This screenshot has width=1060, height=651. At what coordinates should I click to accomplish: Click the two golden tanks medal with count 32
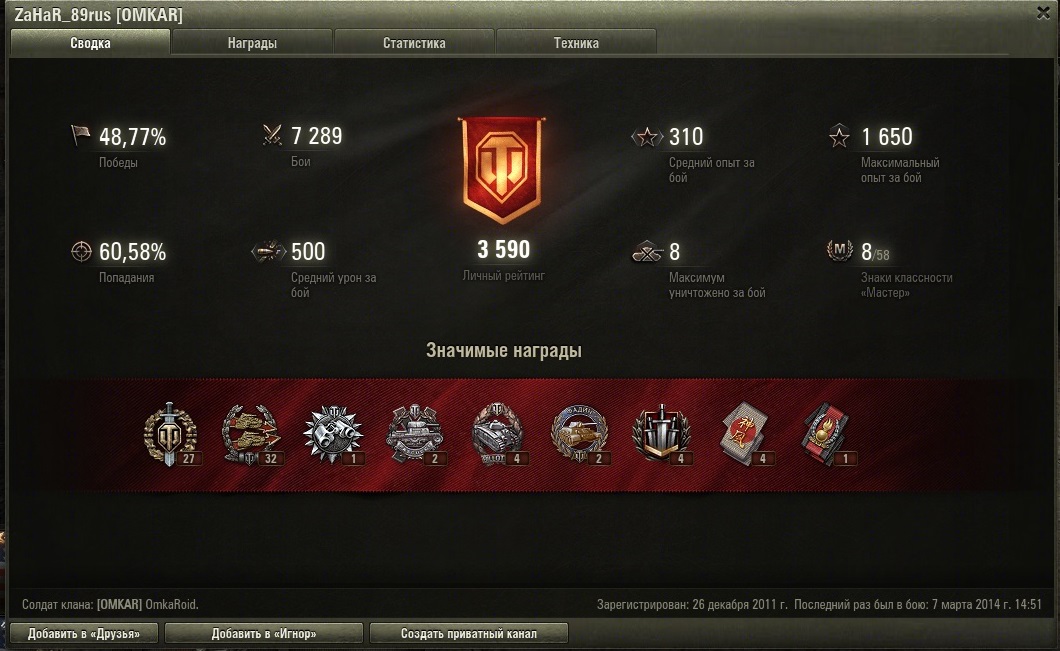pos(250,433)
